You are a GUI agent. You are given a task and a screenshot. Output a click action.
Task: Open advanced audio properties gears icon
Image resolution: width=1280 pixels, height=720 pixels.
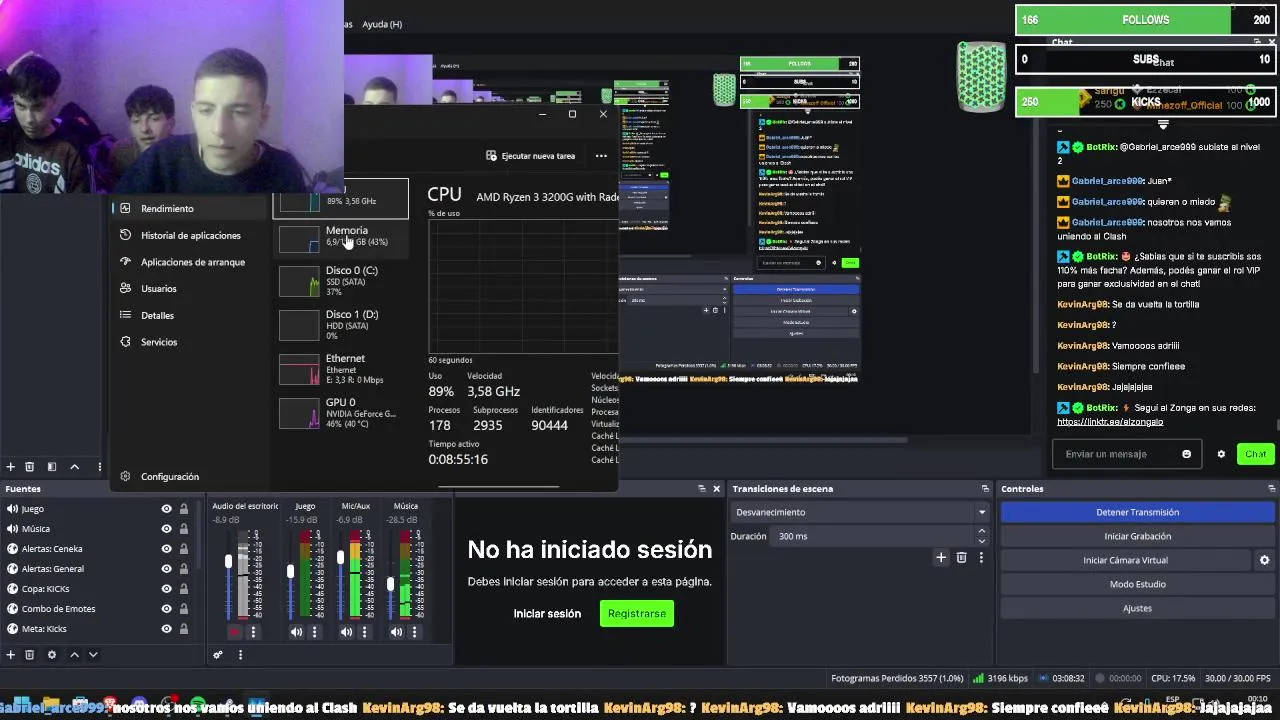coord(218,655)
